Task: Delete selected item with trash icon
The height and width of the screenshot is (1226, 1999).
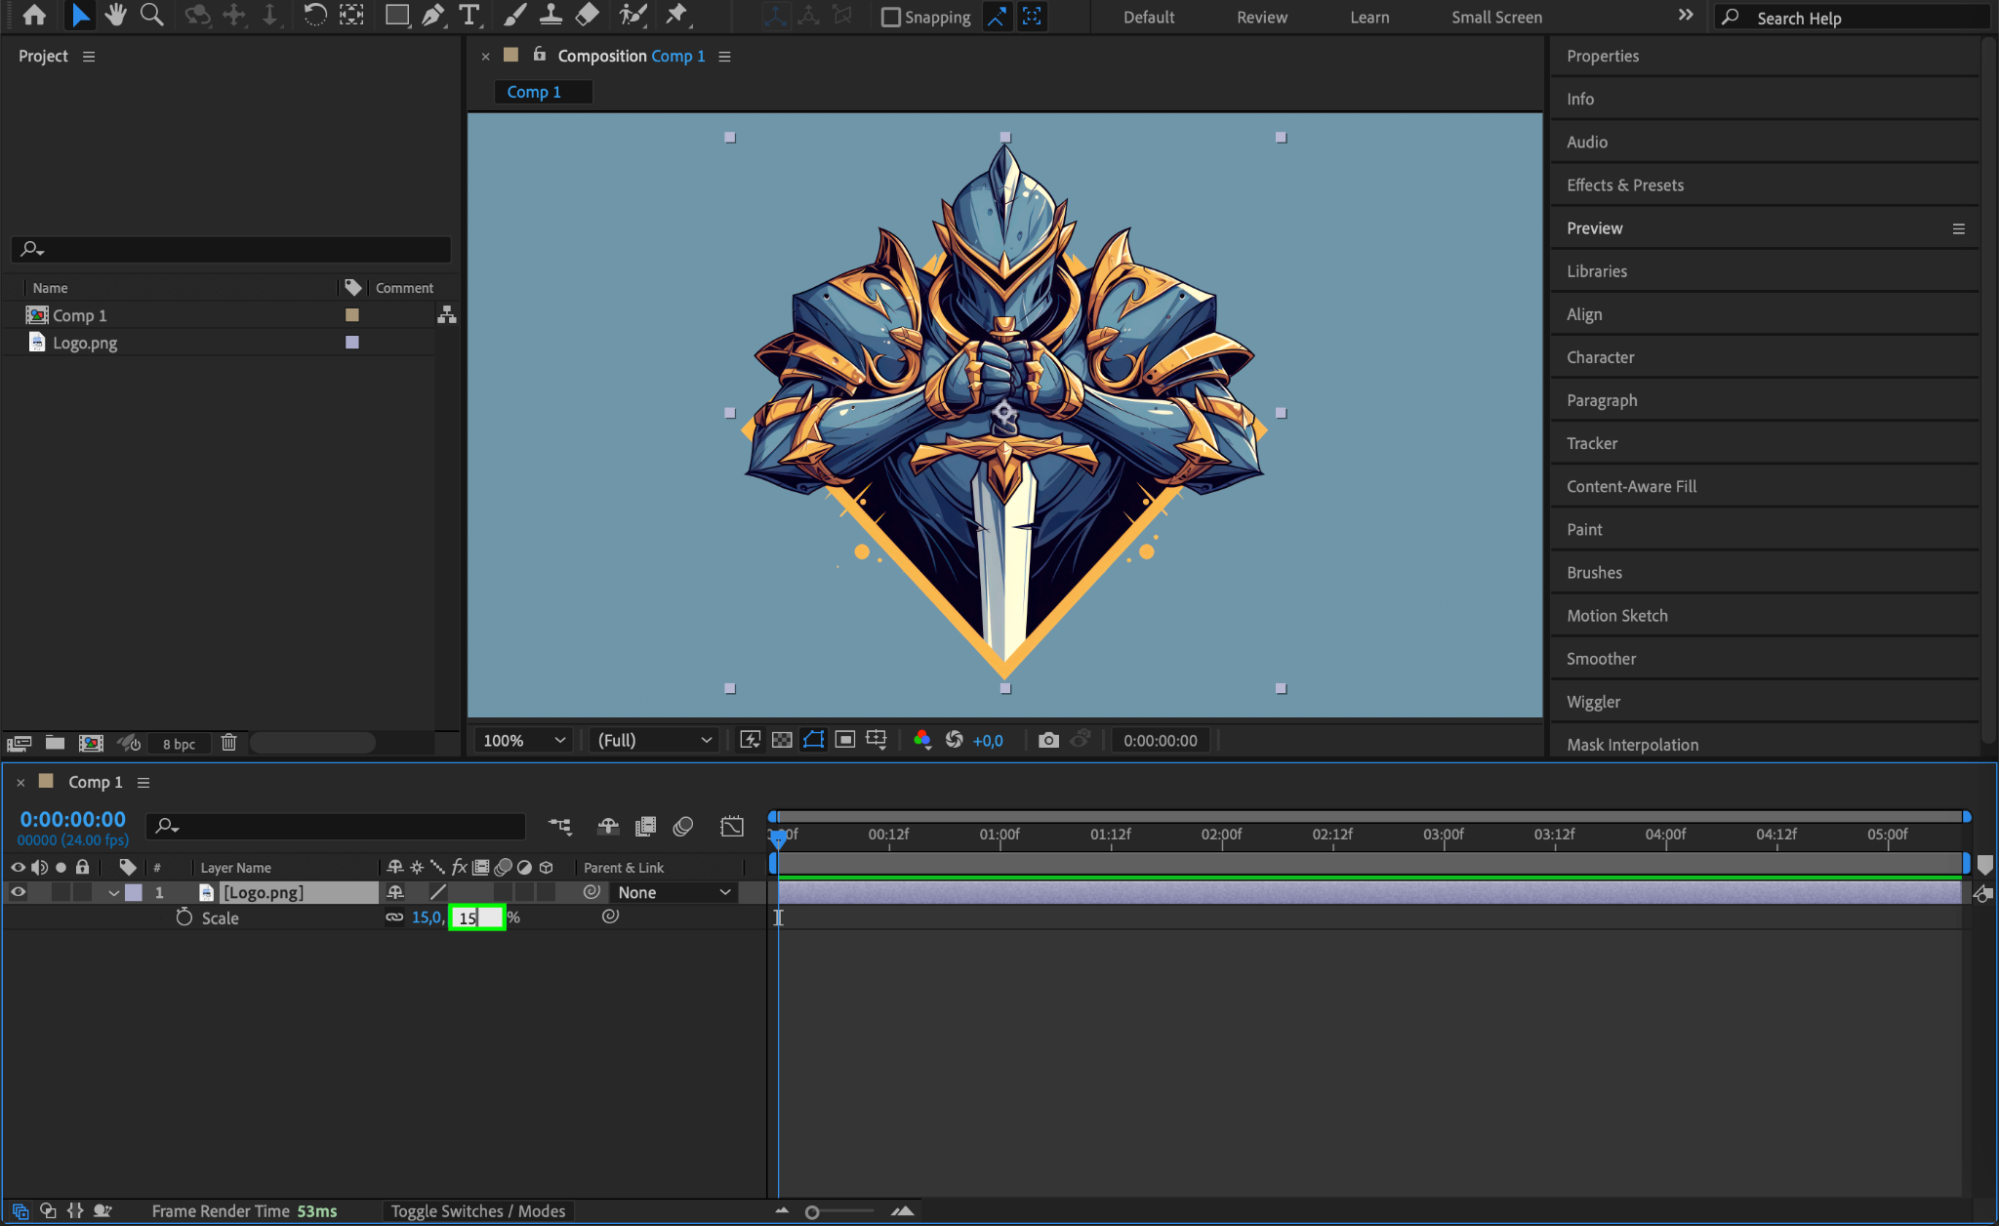Action: (229, 742)
